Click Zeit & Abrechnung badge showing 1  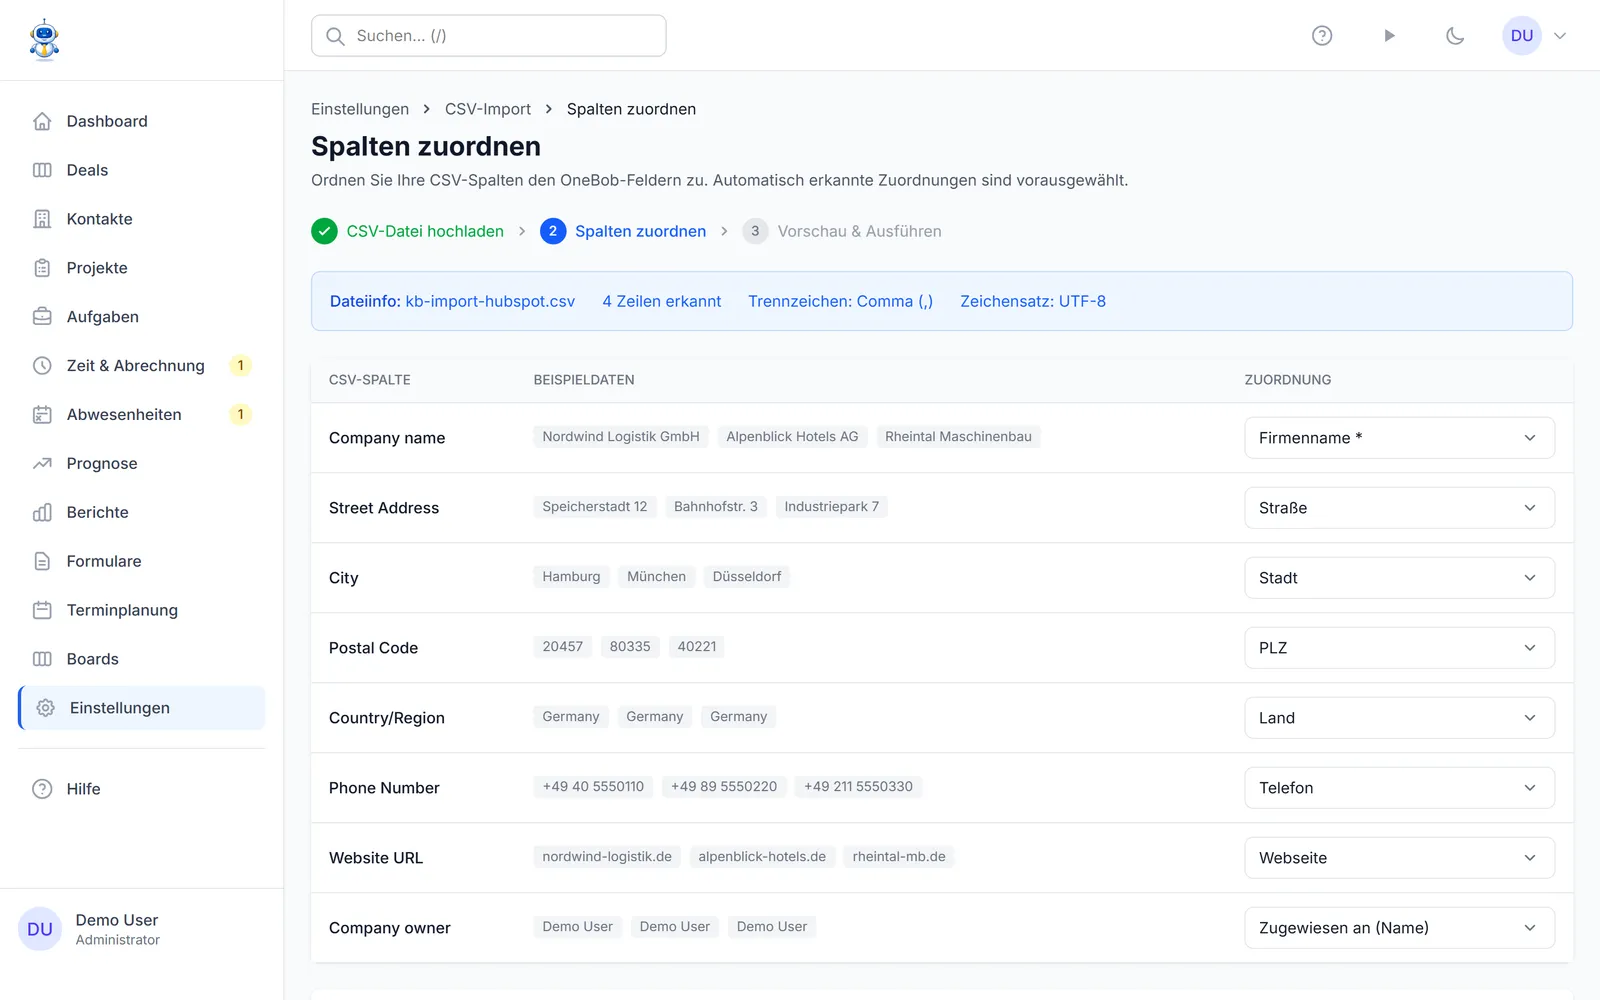coord(240,366)
